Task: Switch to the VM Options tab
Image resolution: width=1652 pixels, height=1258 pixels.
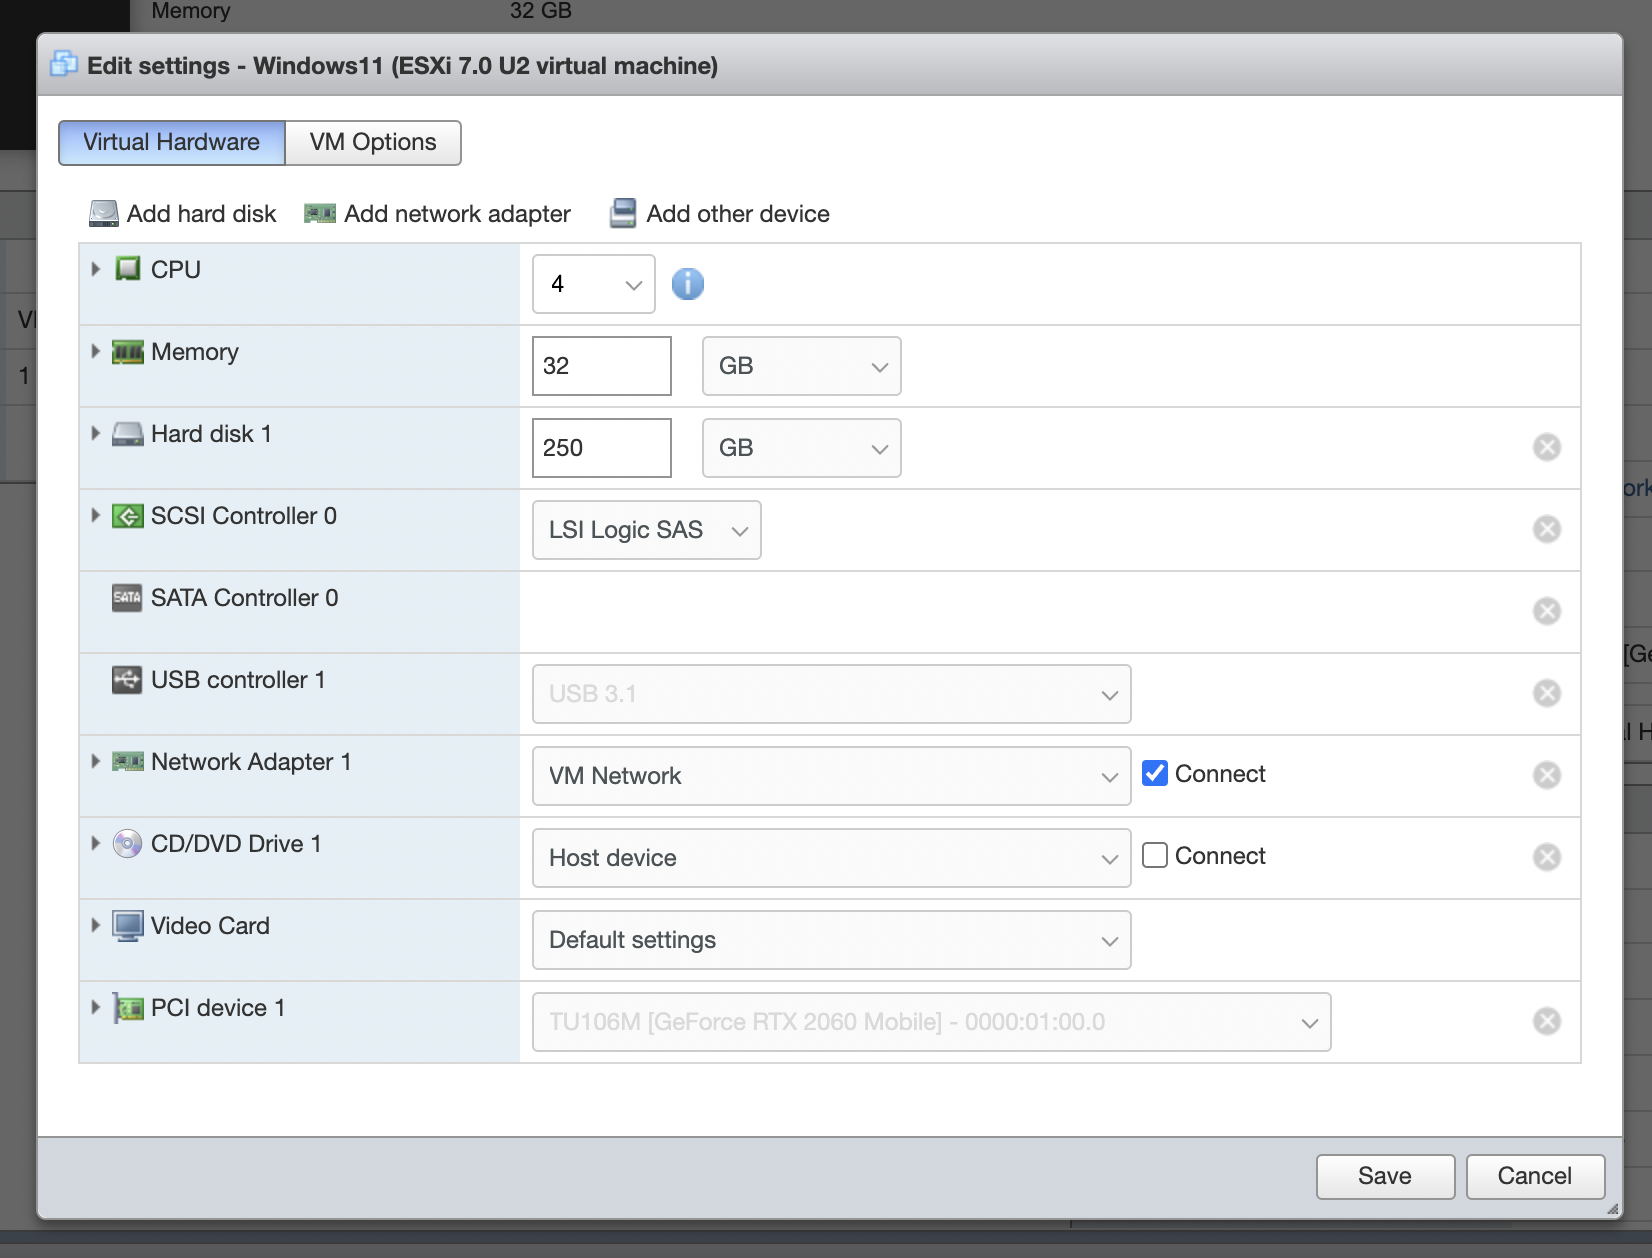Action: coord(373,142)
